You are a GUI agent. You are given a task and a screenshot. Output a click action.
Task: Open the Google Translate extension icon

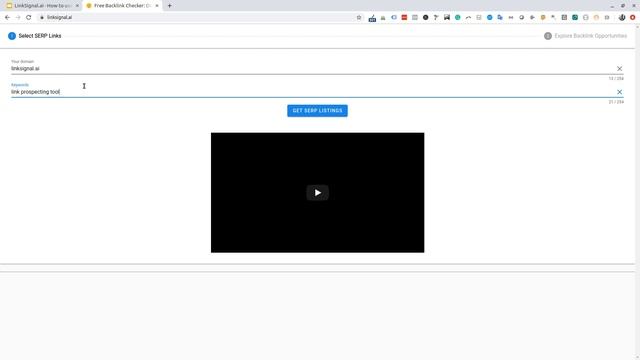pos(500,18)
